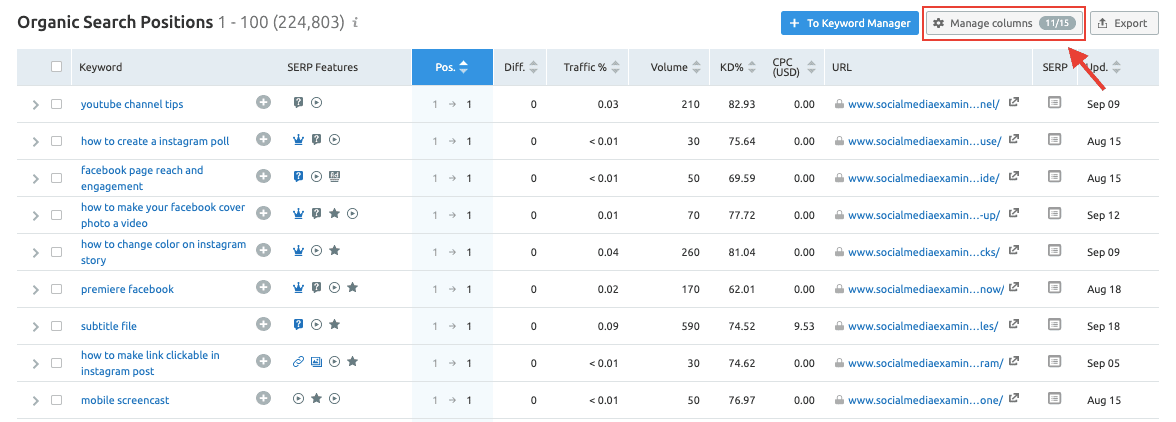Check the box for 'youtube channel tips'
The height and width of the screenshot is (422, 1176).
57,104
